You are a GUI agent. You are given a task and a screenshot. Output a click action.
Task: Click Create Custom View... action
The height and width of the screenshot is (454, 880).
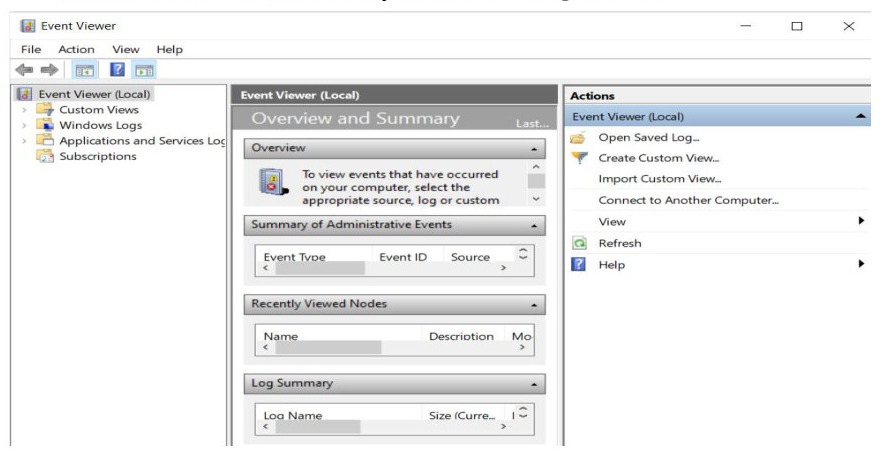coord(659,158)
